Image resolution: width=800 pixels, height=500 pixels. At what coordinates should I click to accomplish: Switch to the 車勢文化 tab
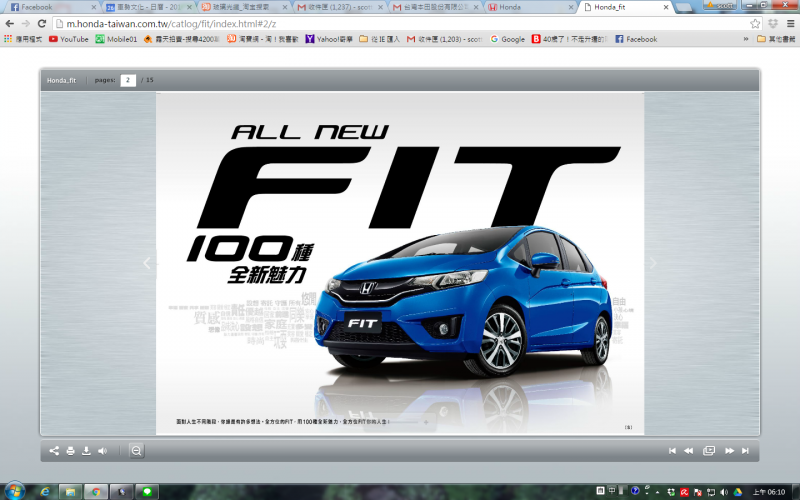coord(146,7)
